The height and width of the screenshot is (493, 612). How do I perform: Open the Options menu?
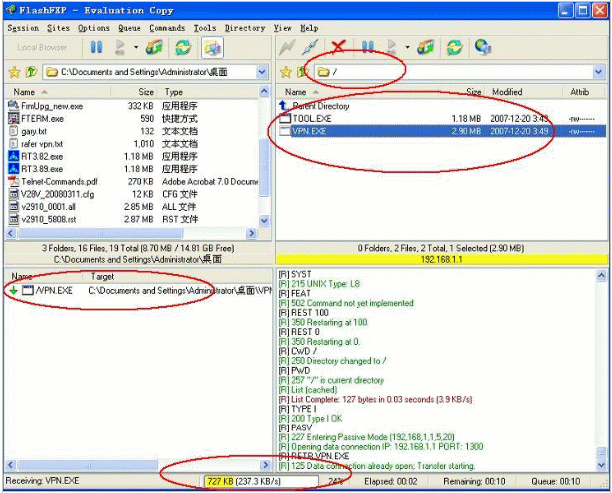point(94,28)
